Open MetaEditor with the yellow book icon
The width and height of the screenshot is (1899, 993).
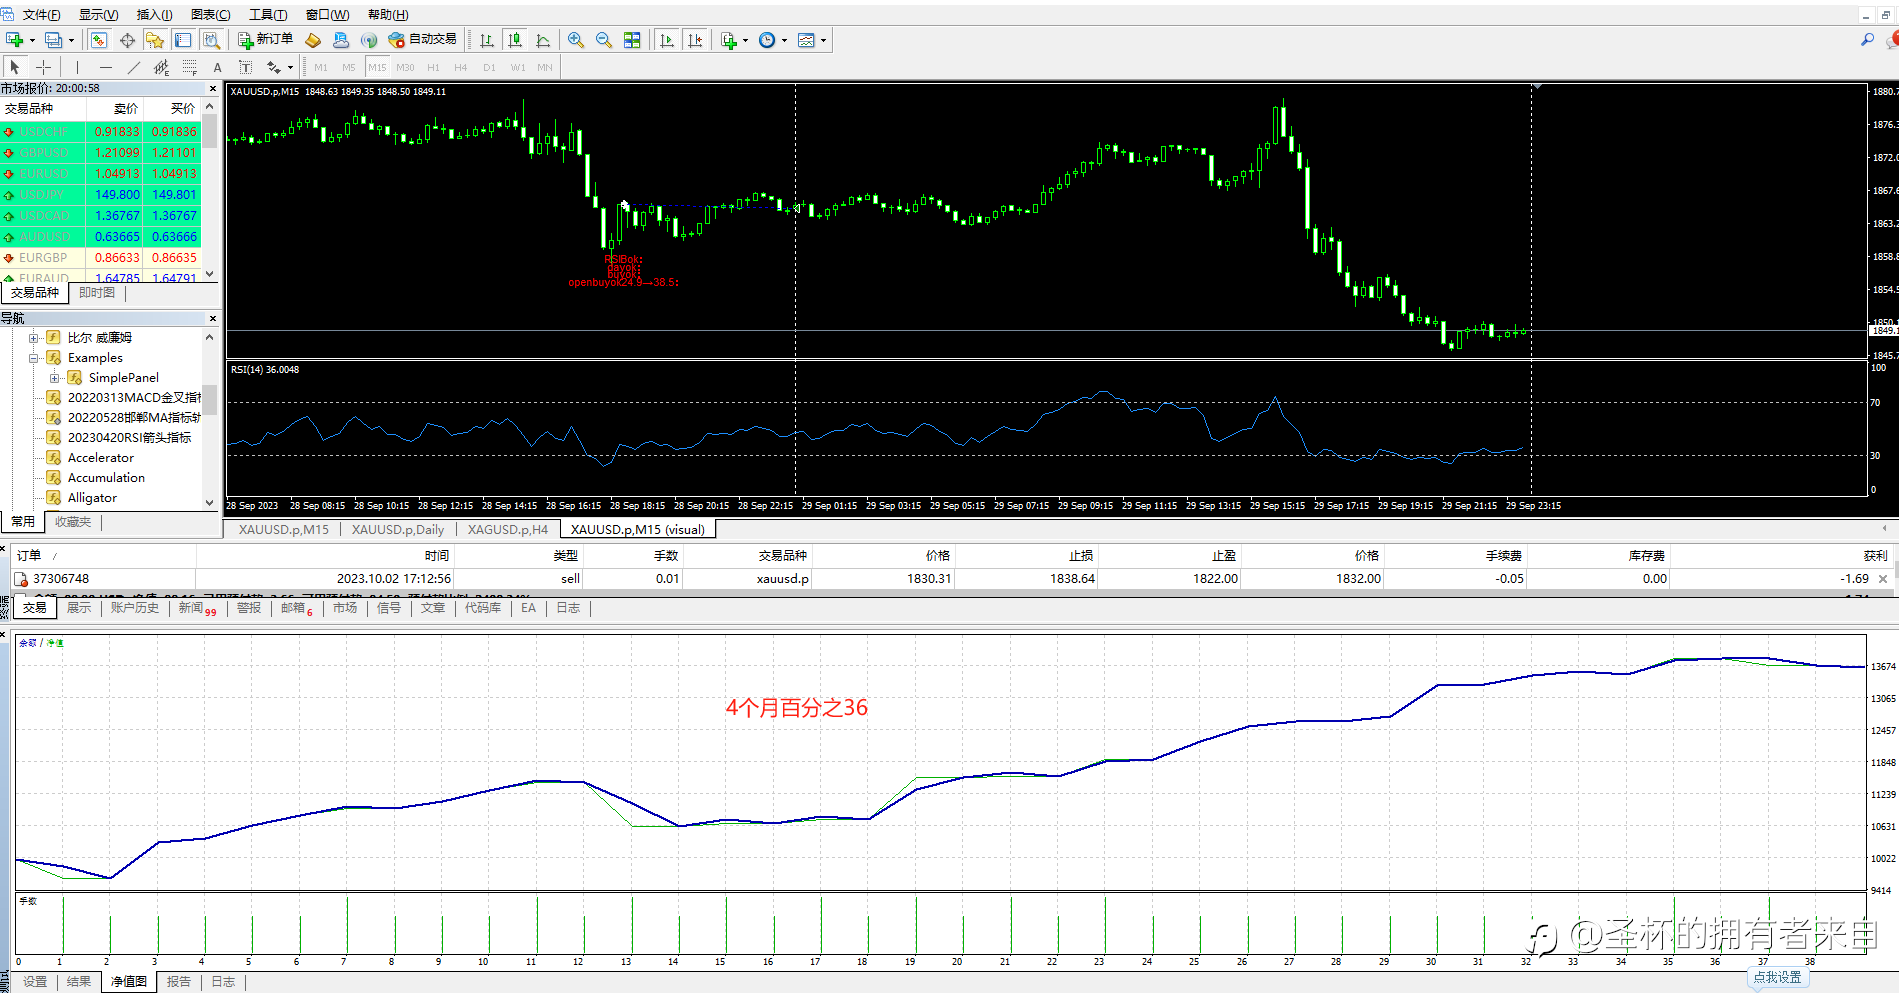(x=313, y=40)
